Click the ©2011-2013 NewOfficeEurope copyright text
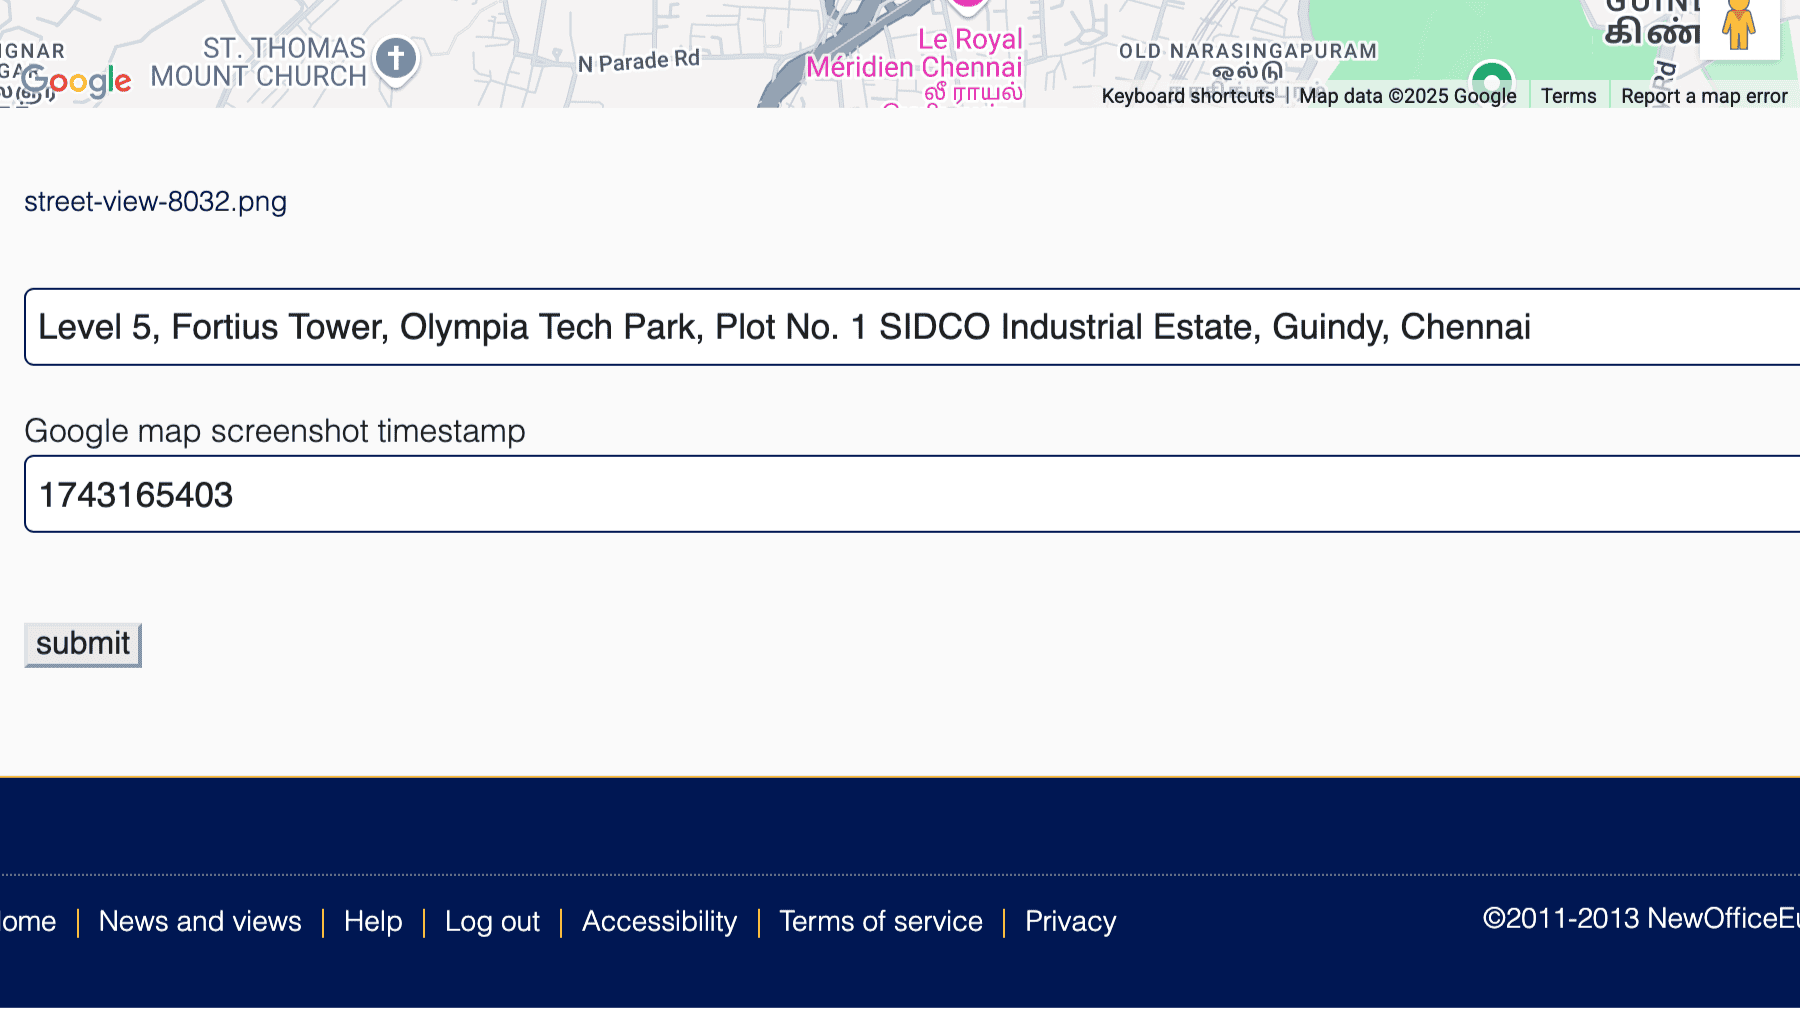 pos(1641,918)
